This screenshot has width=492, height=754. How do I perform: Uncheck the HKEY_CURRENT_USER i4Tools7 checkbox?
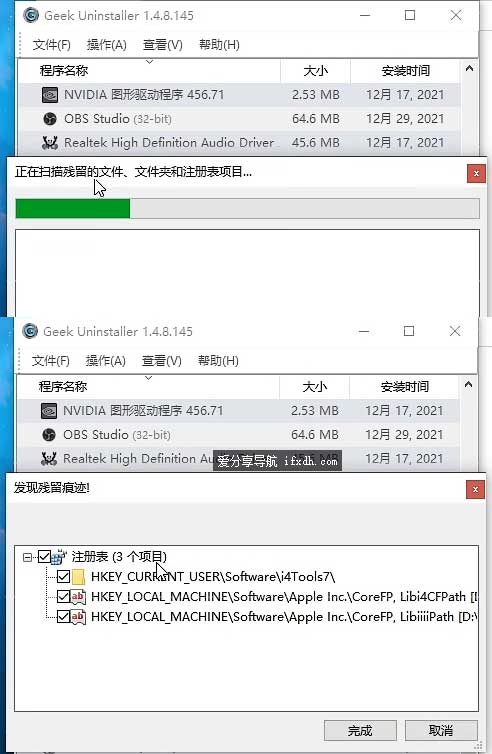tap(63, 577)
